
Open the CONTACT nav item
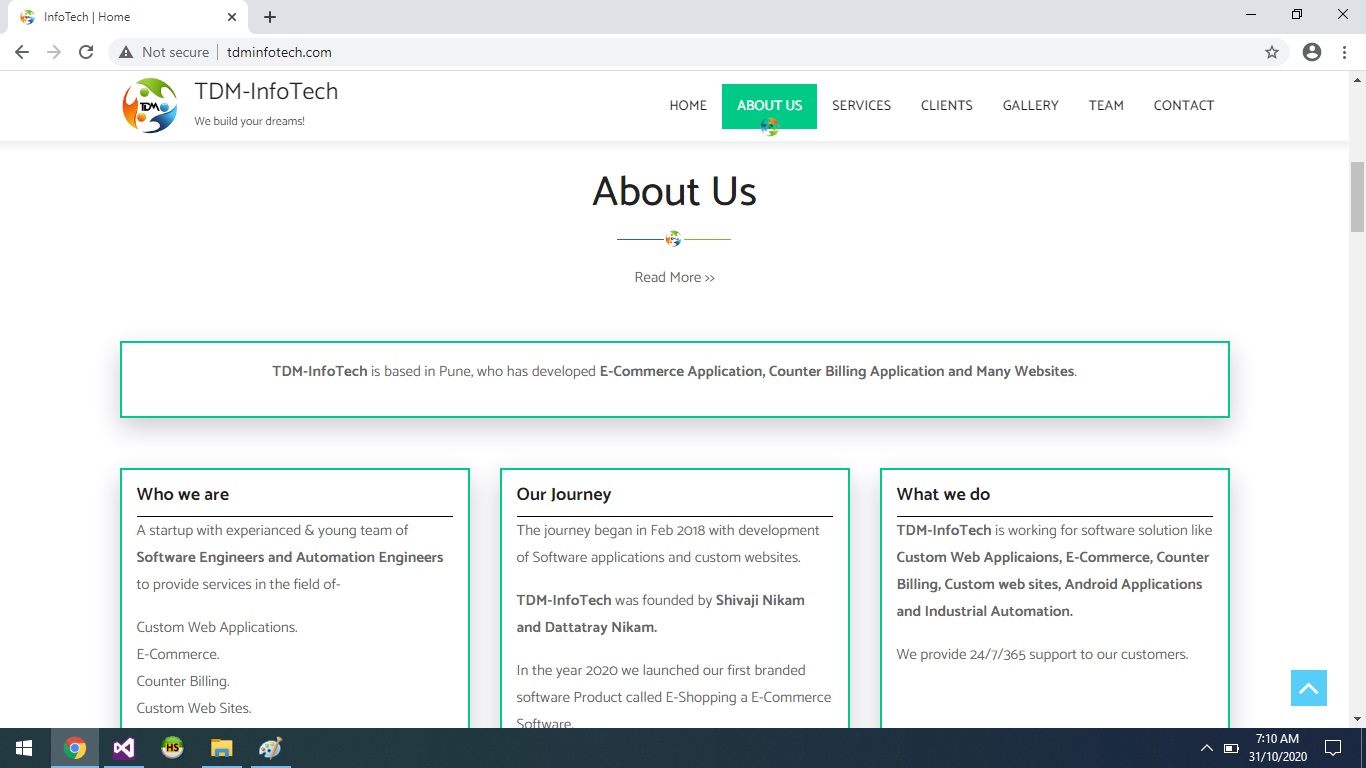tap(1183, 105)
